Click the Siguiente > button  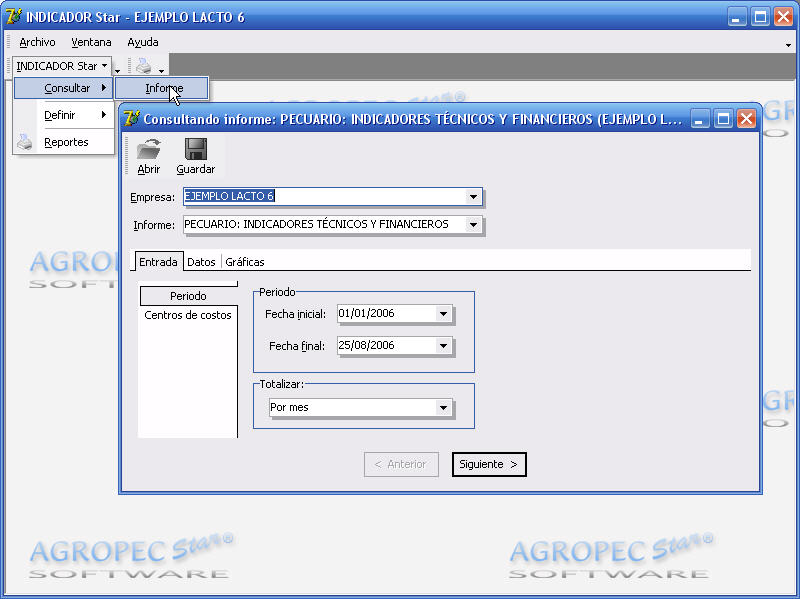click(x=489, y=464)
